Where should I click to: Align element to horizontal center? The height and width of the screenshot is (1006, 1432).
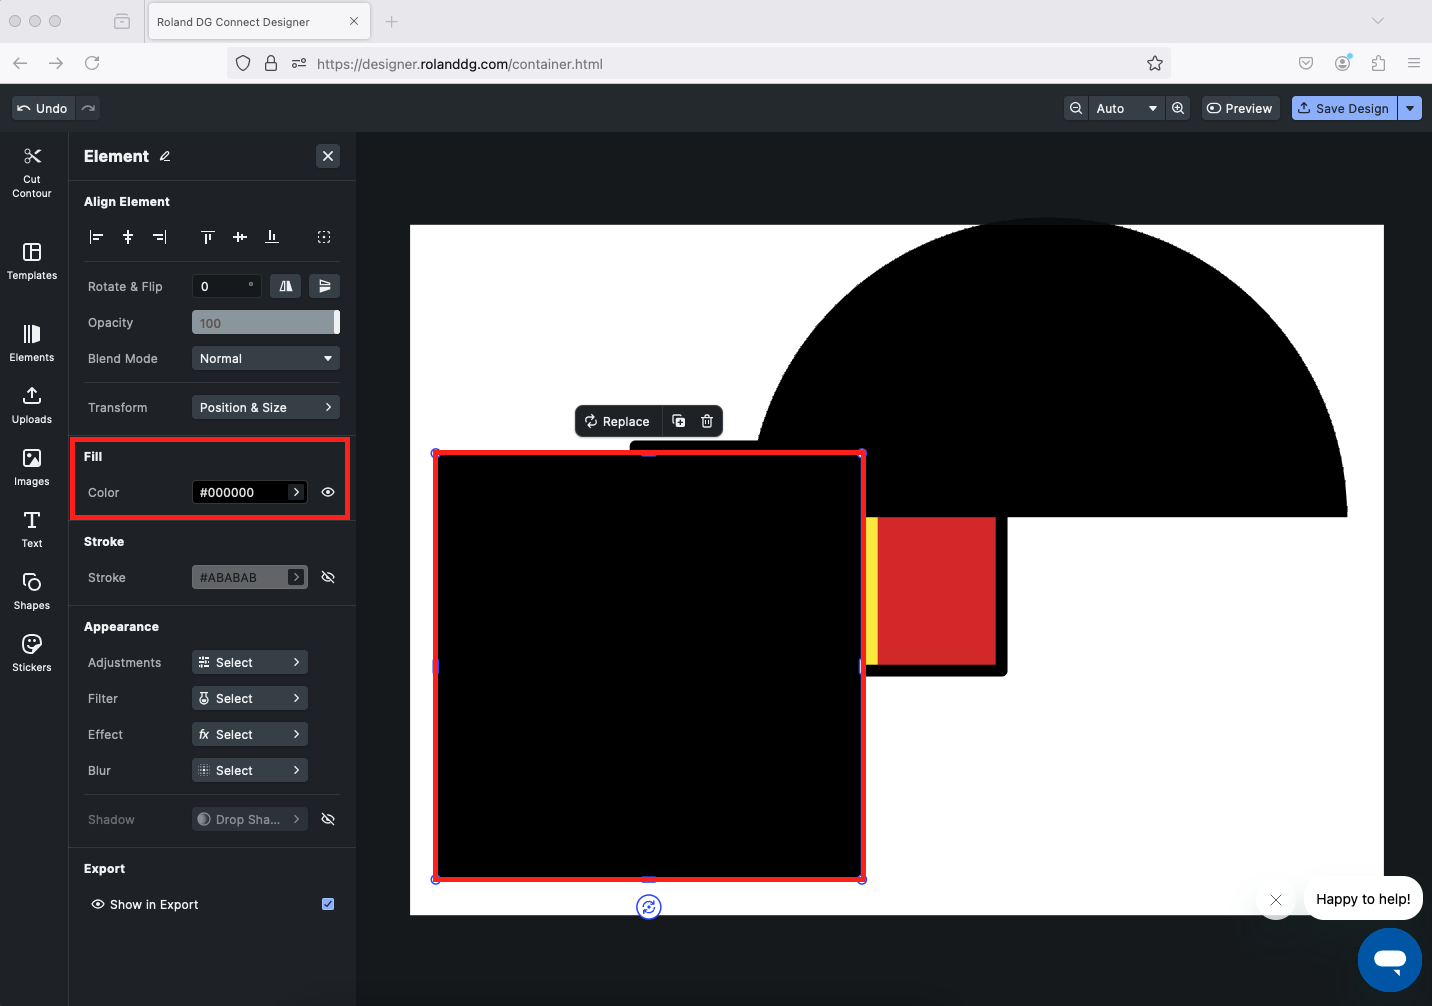pyautogui.click(x=128, y=237)
